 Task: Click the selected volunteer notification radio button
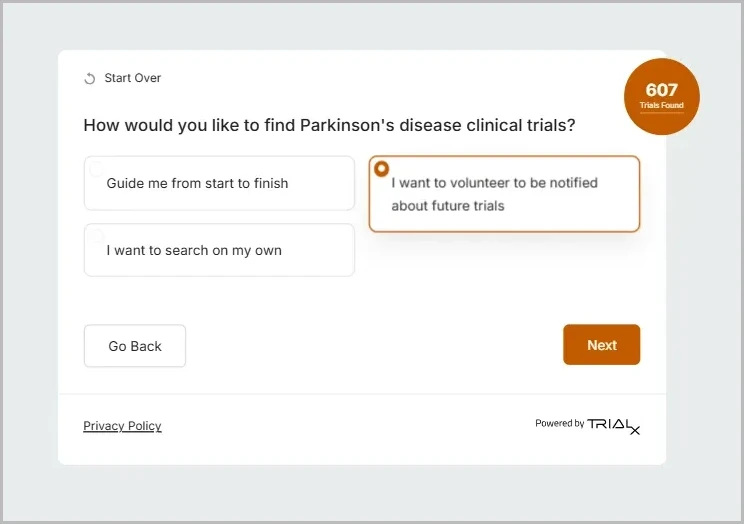point(382,169)
